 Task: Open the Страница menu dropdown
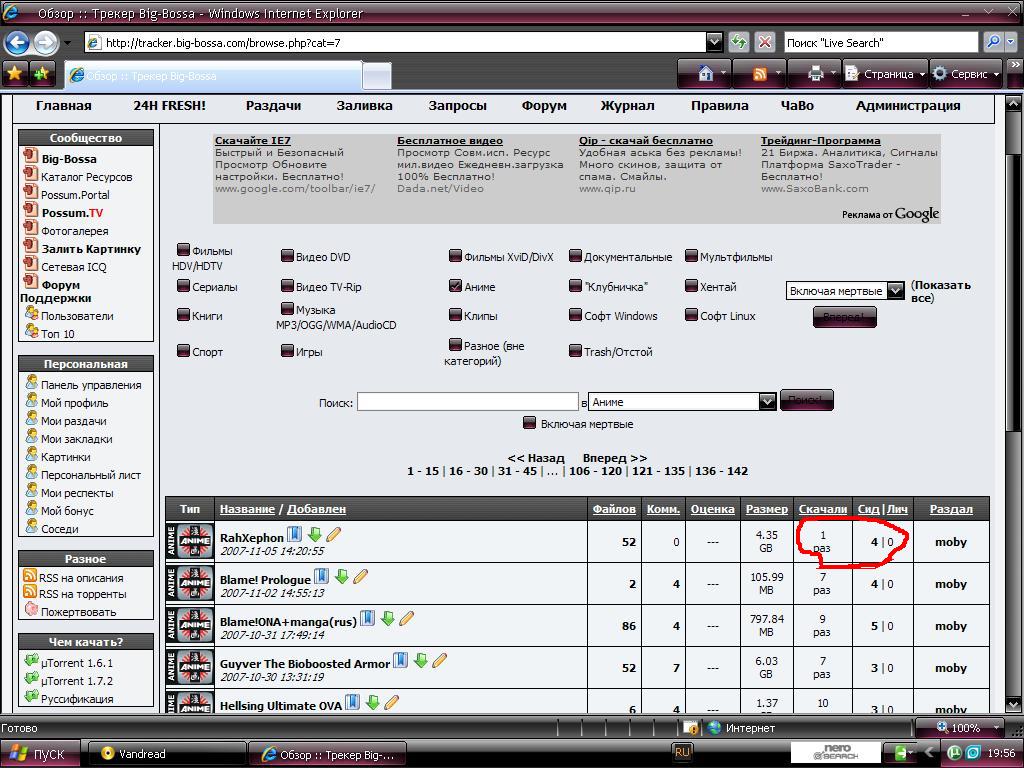(x=885, y=74)
